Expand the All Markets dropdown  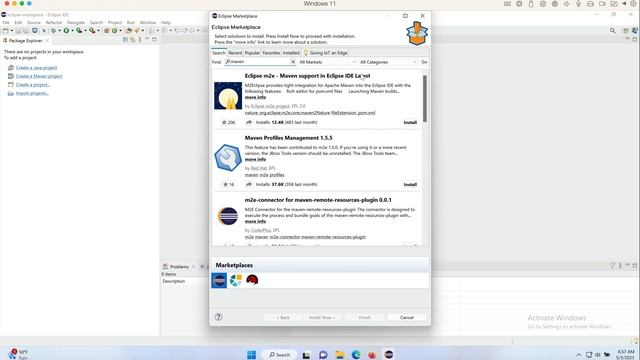coord(327,62)
